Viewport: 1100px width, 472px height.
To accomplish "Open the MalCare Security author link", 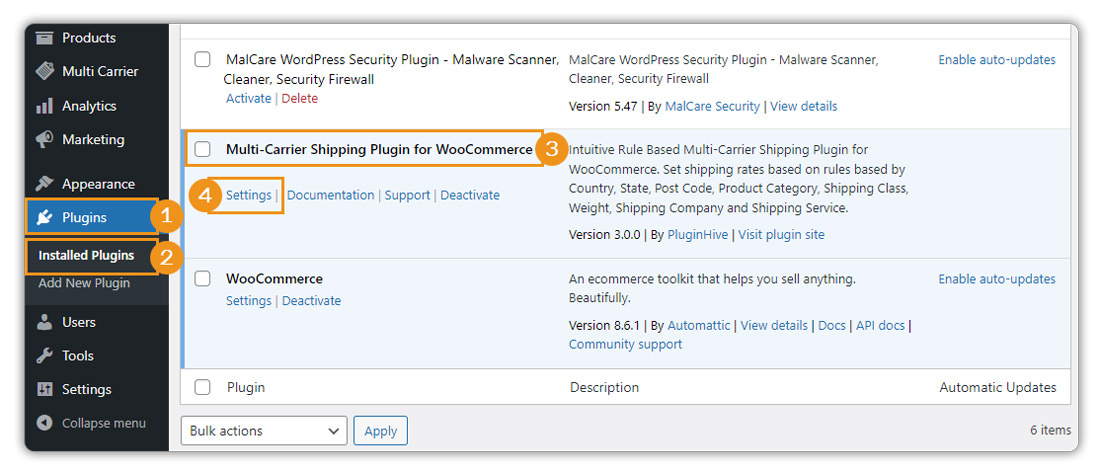I will point(712,107).
